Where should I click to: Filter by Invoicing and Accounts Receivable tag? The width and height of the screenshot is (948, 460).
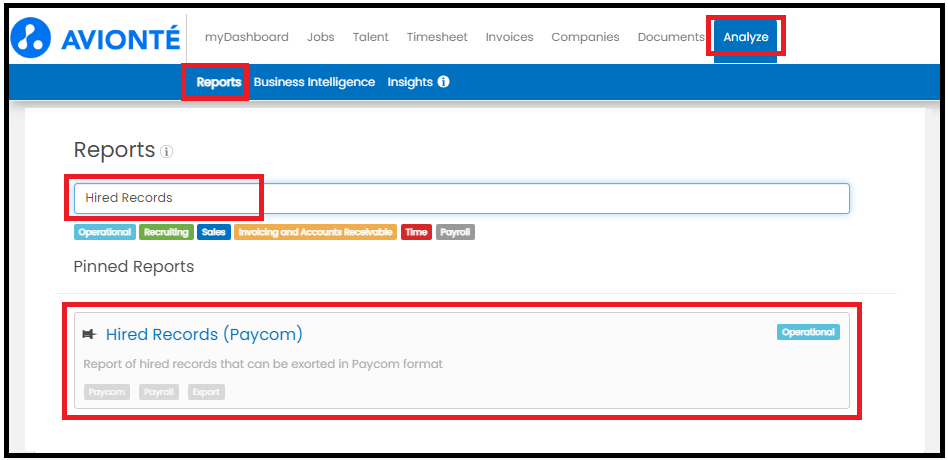tap(316, 232)
